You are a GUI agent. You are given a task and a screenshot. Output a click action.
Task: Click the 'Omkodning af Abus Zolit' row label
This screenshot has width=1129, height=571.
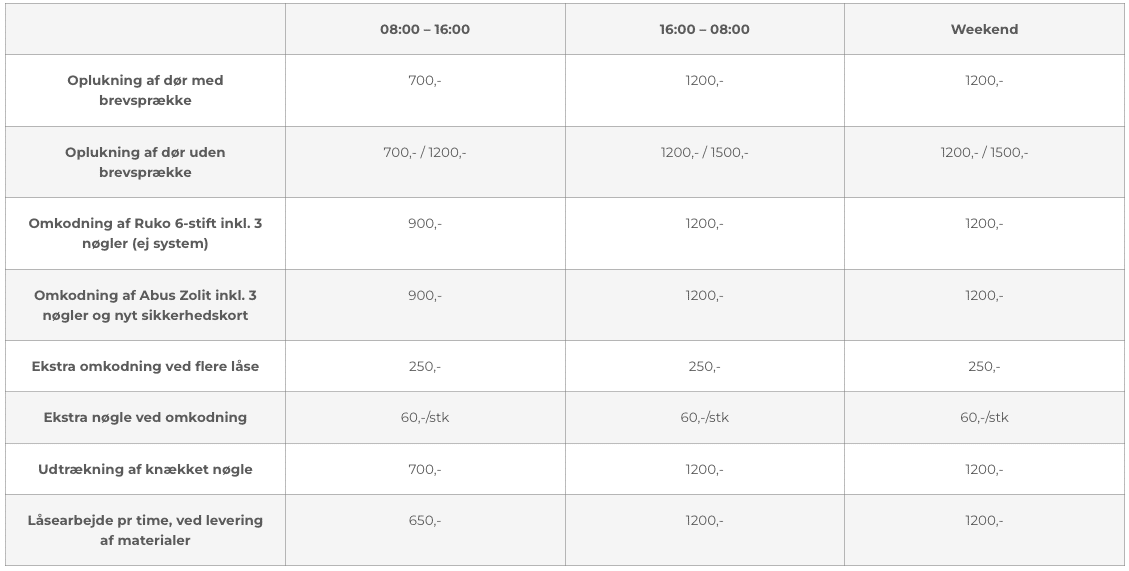point(145,305)
